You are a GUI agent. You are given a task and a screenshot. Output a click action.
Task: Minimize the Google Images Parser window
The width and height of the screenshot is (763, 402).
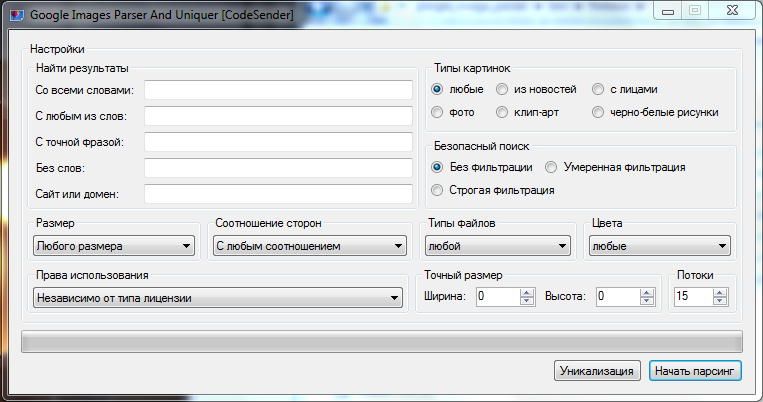point(668,11)
